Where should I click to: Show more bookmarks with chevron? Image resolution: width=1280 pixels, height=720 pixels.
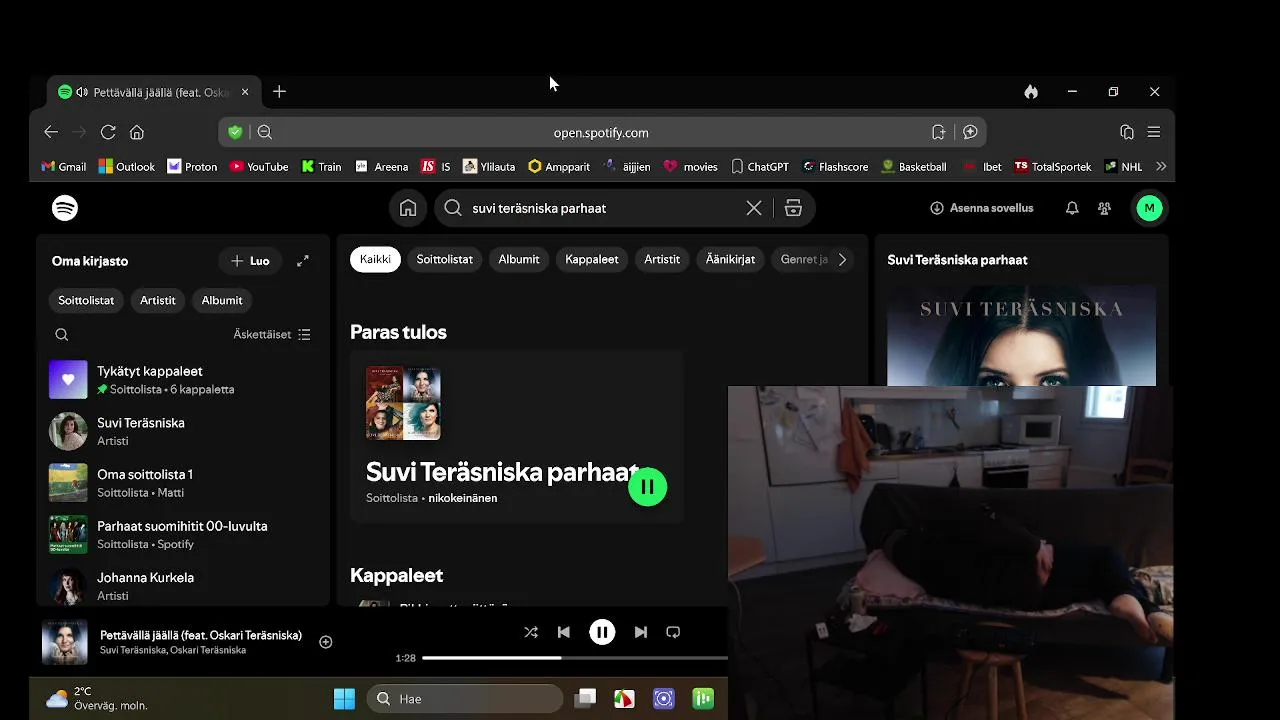click(1161, 166)
